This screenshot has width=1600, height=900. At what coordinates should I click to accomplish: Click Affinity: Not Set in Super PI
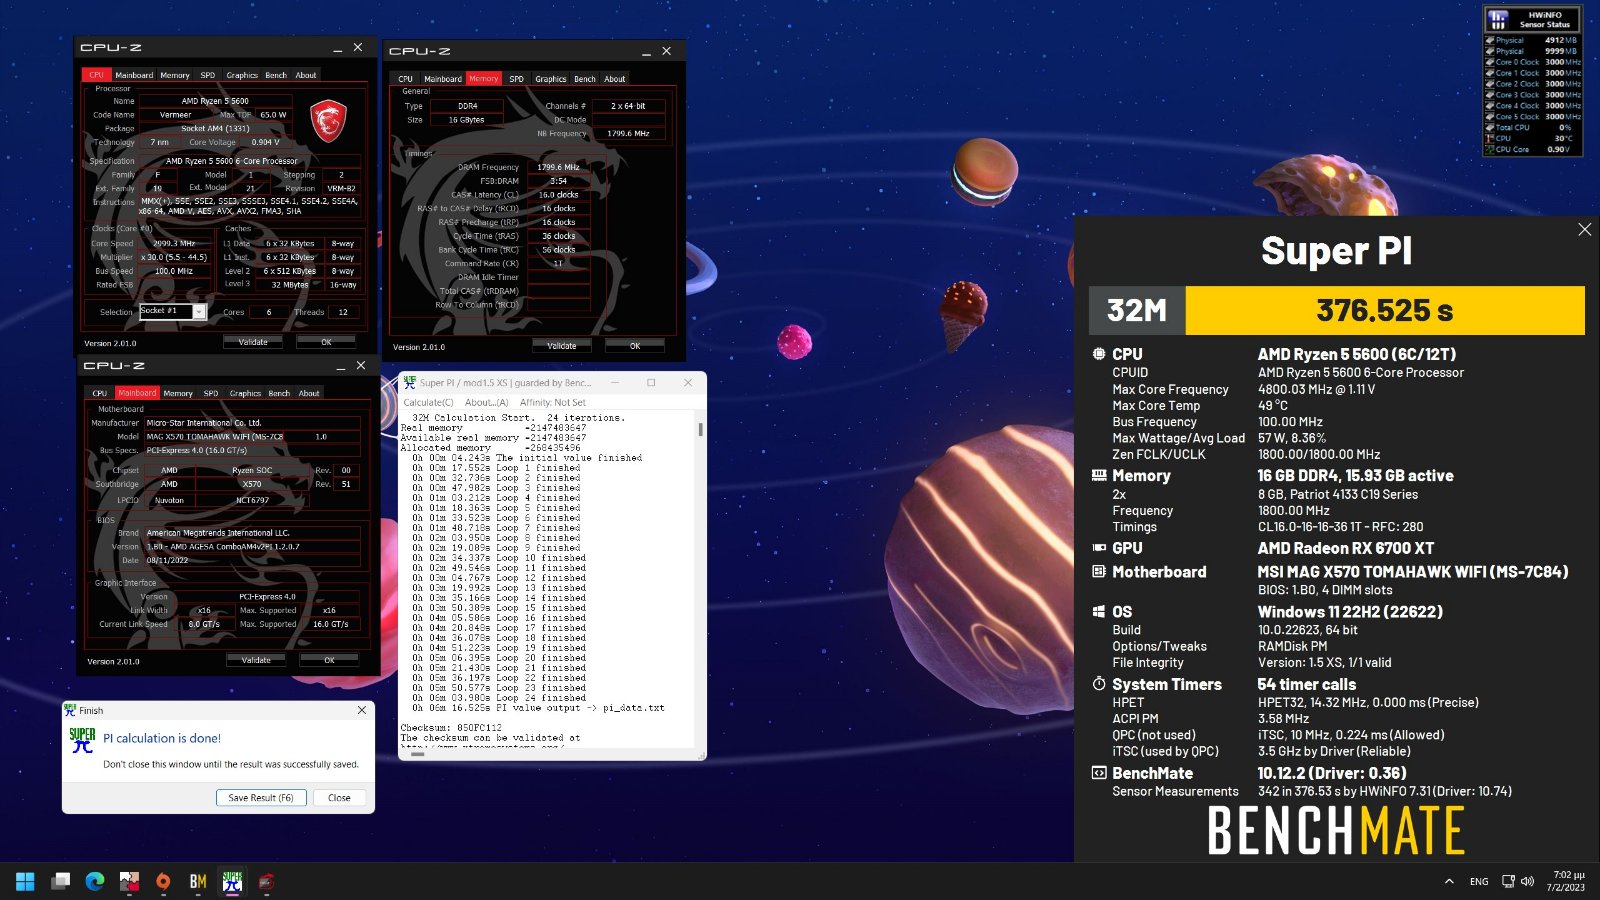click(553, 402)
